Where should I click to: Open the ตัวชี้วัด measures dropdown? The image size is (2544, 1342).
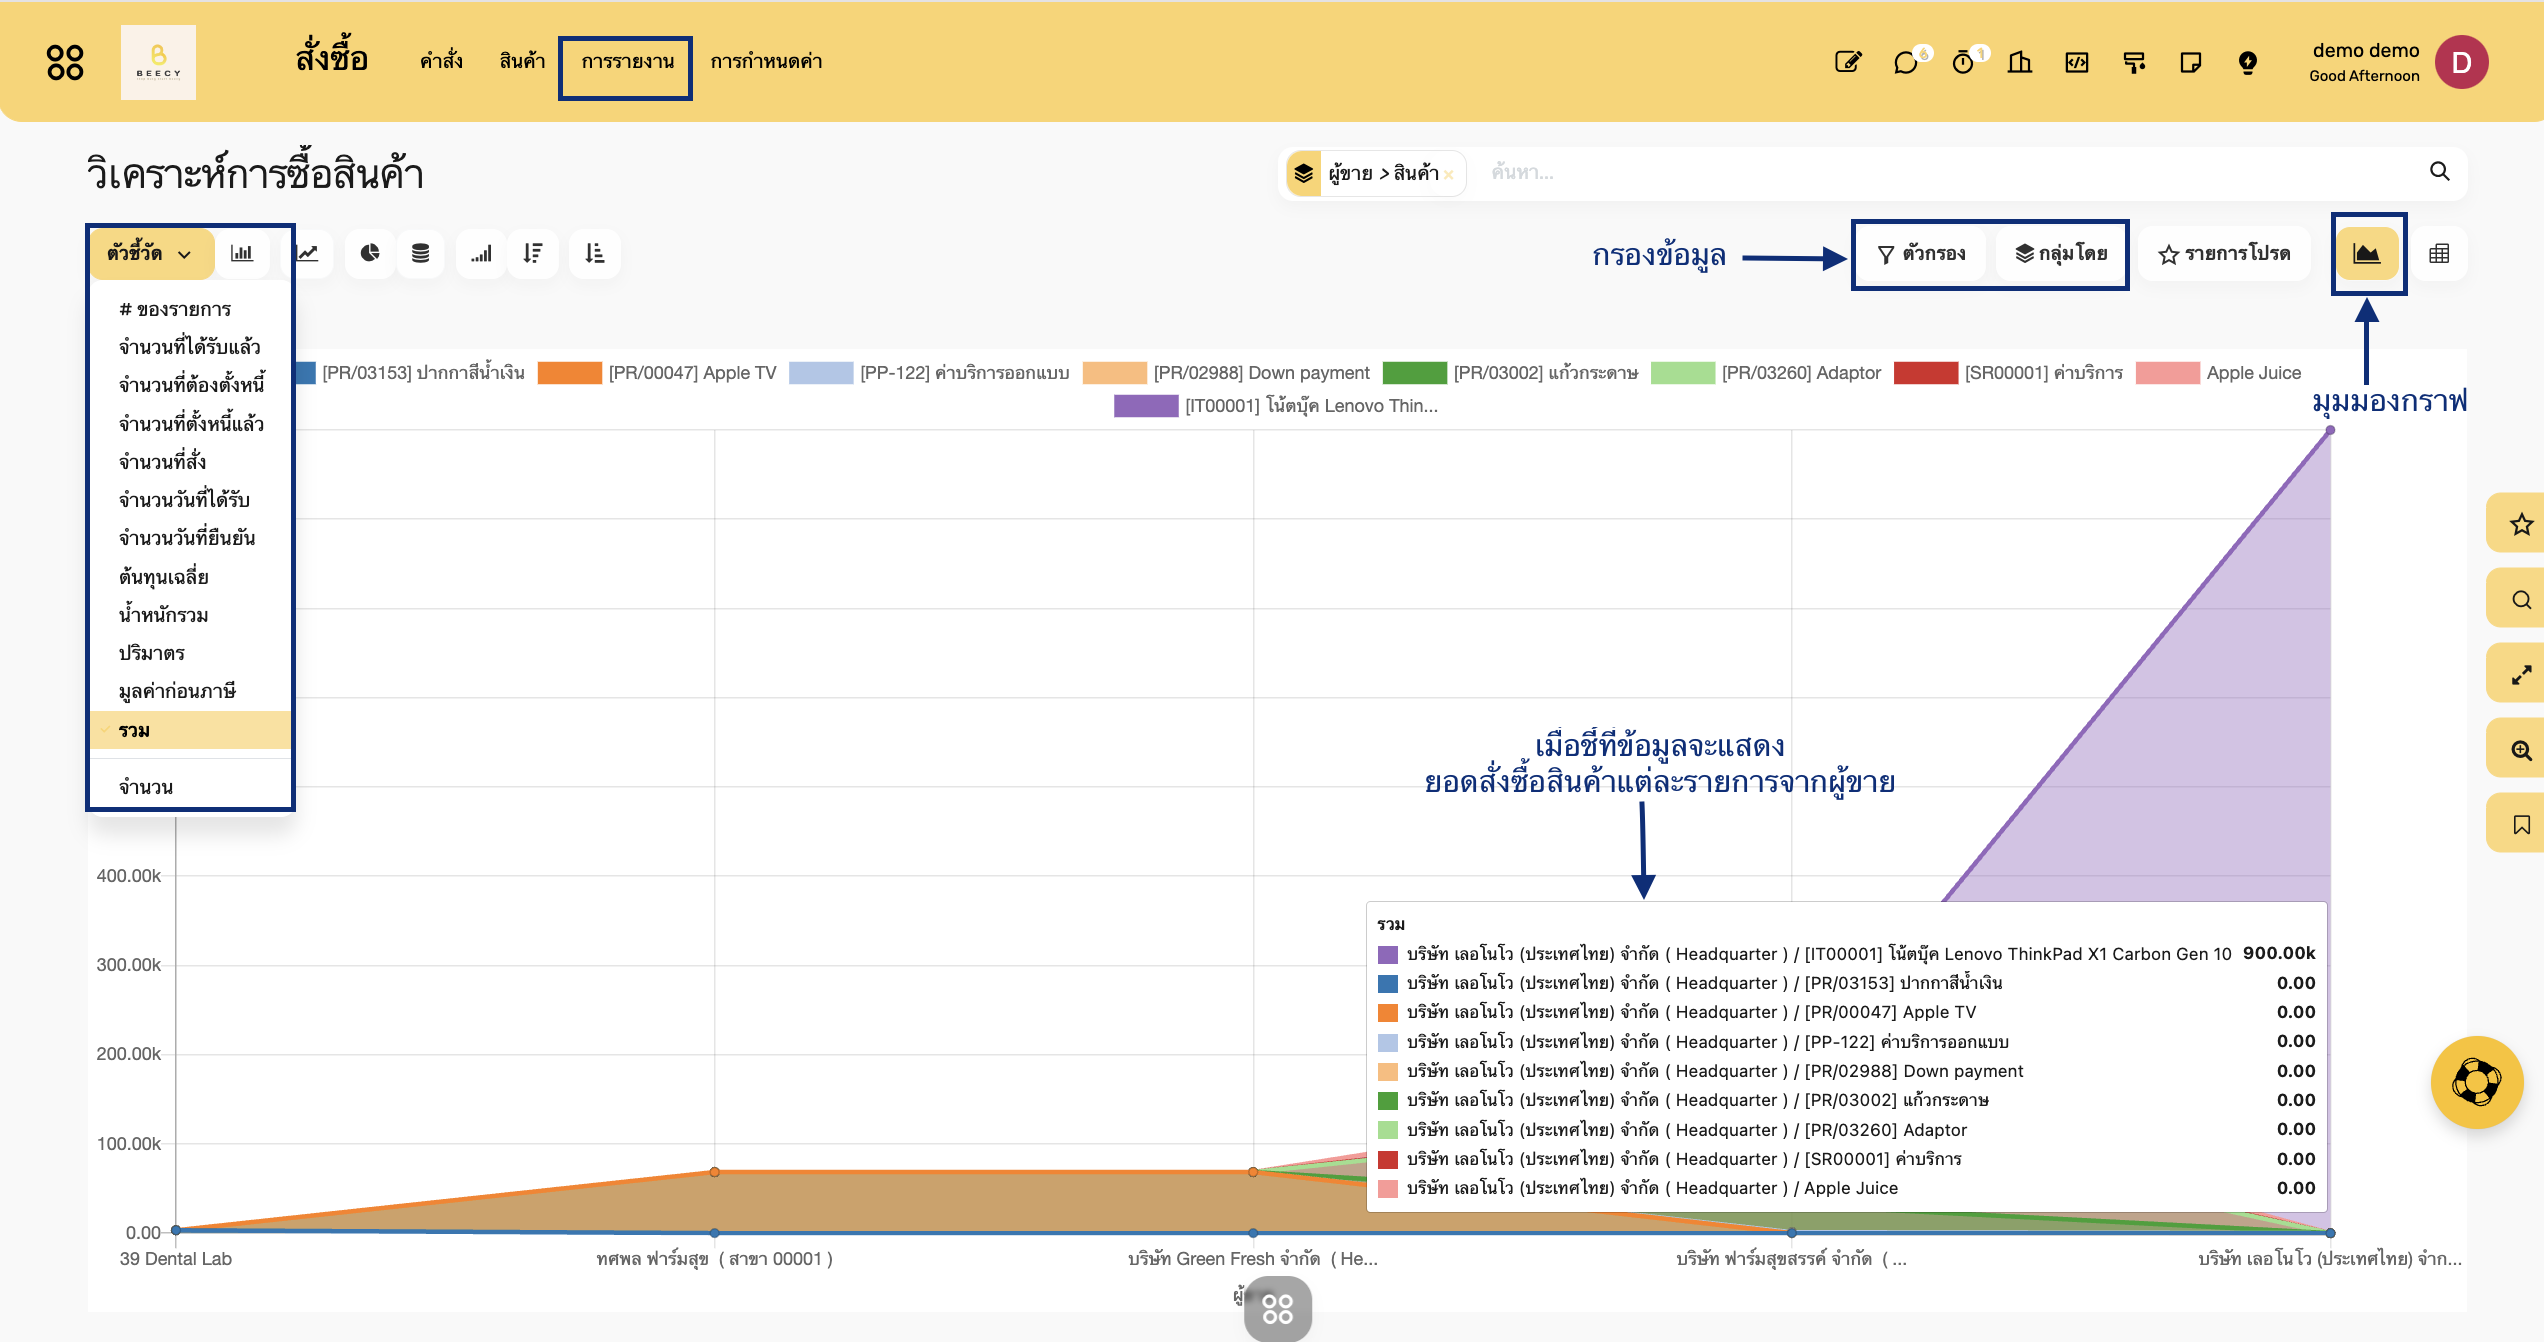point(150,253)
